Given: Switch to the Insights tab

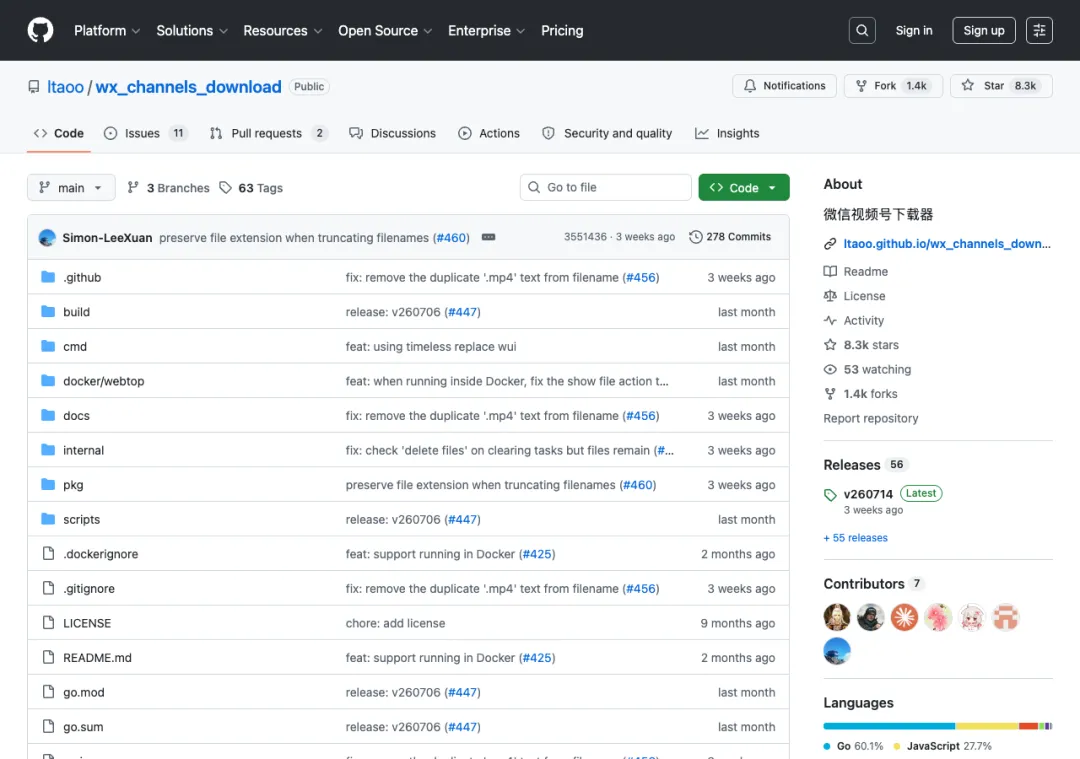Looking at the screenshot, I should (x=727, y=133).
